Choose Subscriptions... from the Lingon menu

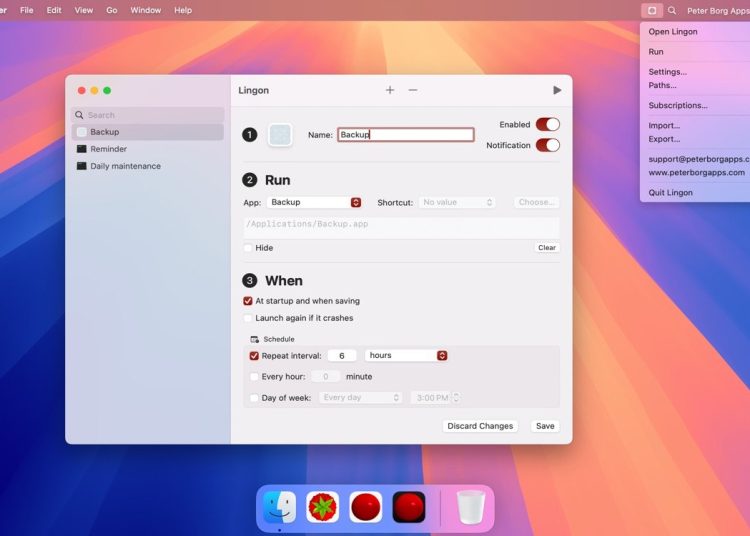click(x=677, y=105)
